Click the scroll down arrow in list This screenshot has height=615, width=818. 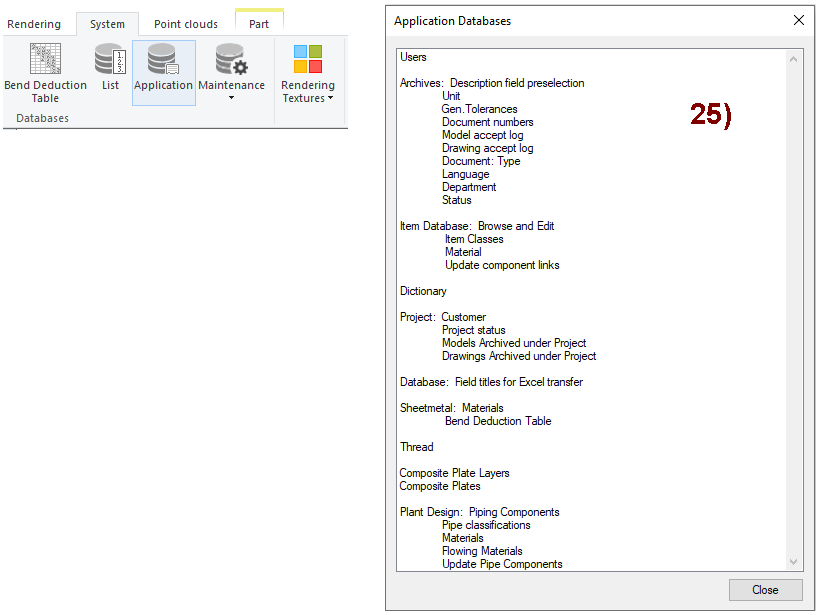[x=795, y=562]
